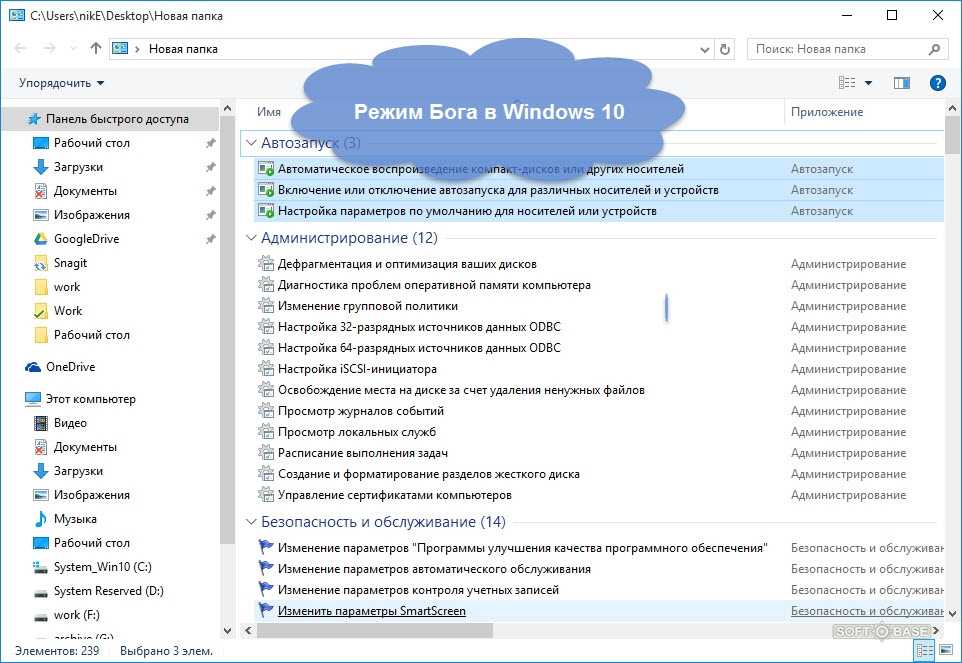Select drive System_Win10 (C:)

pos(102,567)
